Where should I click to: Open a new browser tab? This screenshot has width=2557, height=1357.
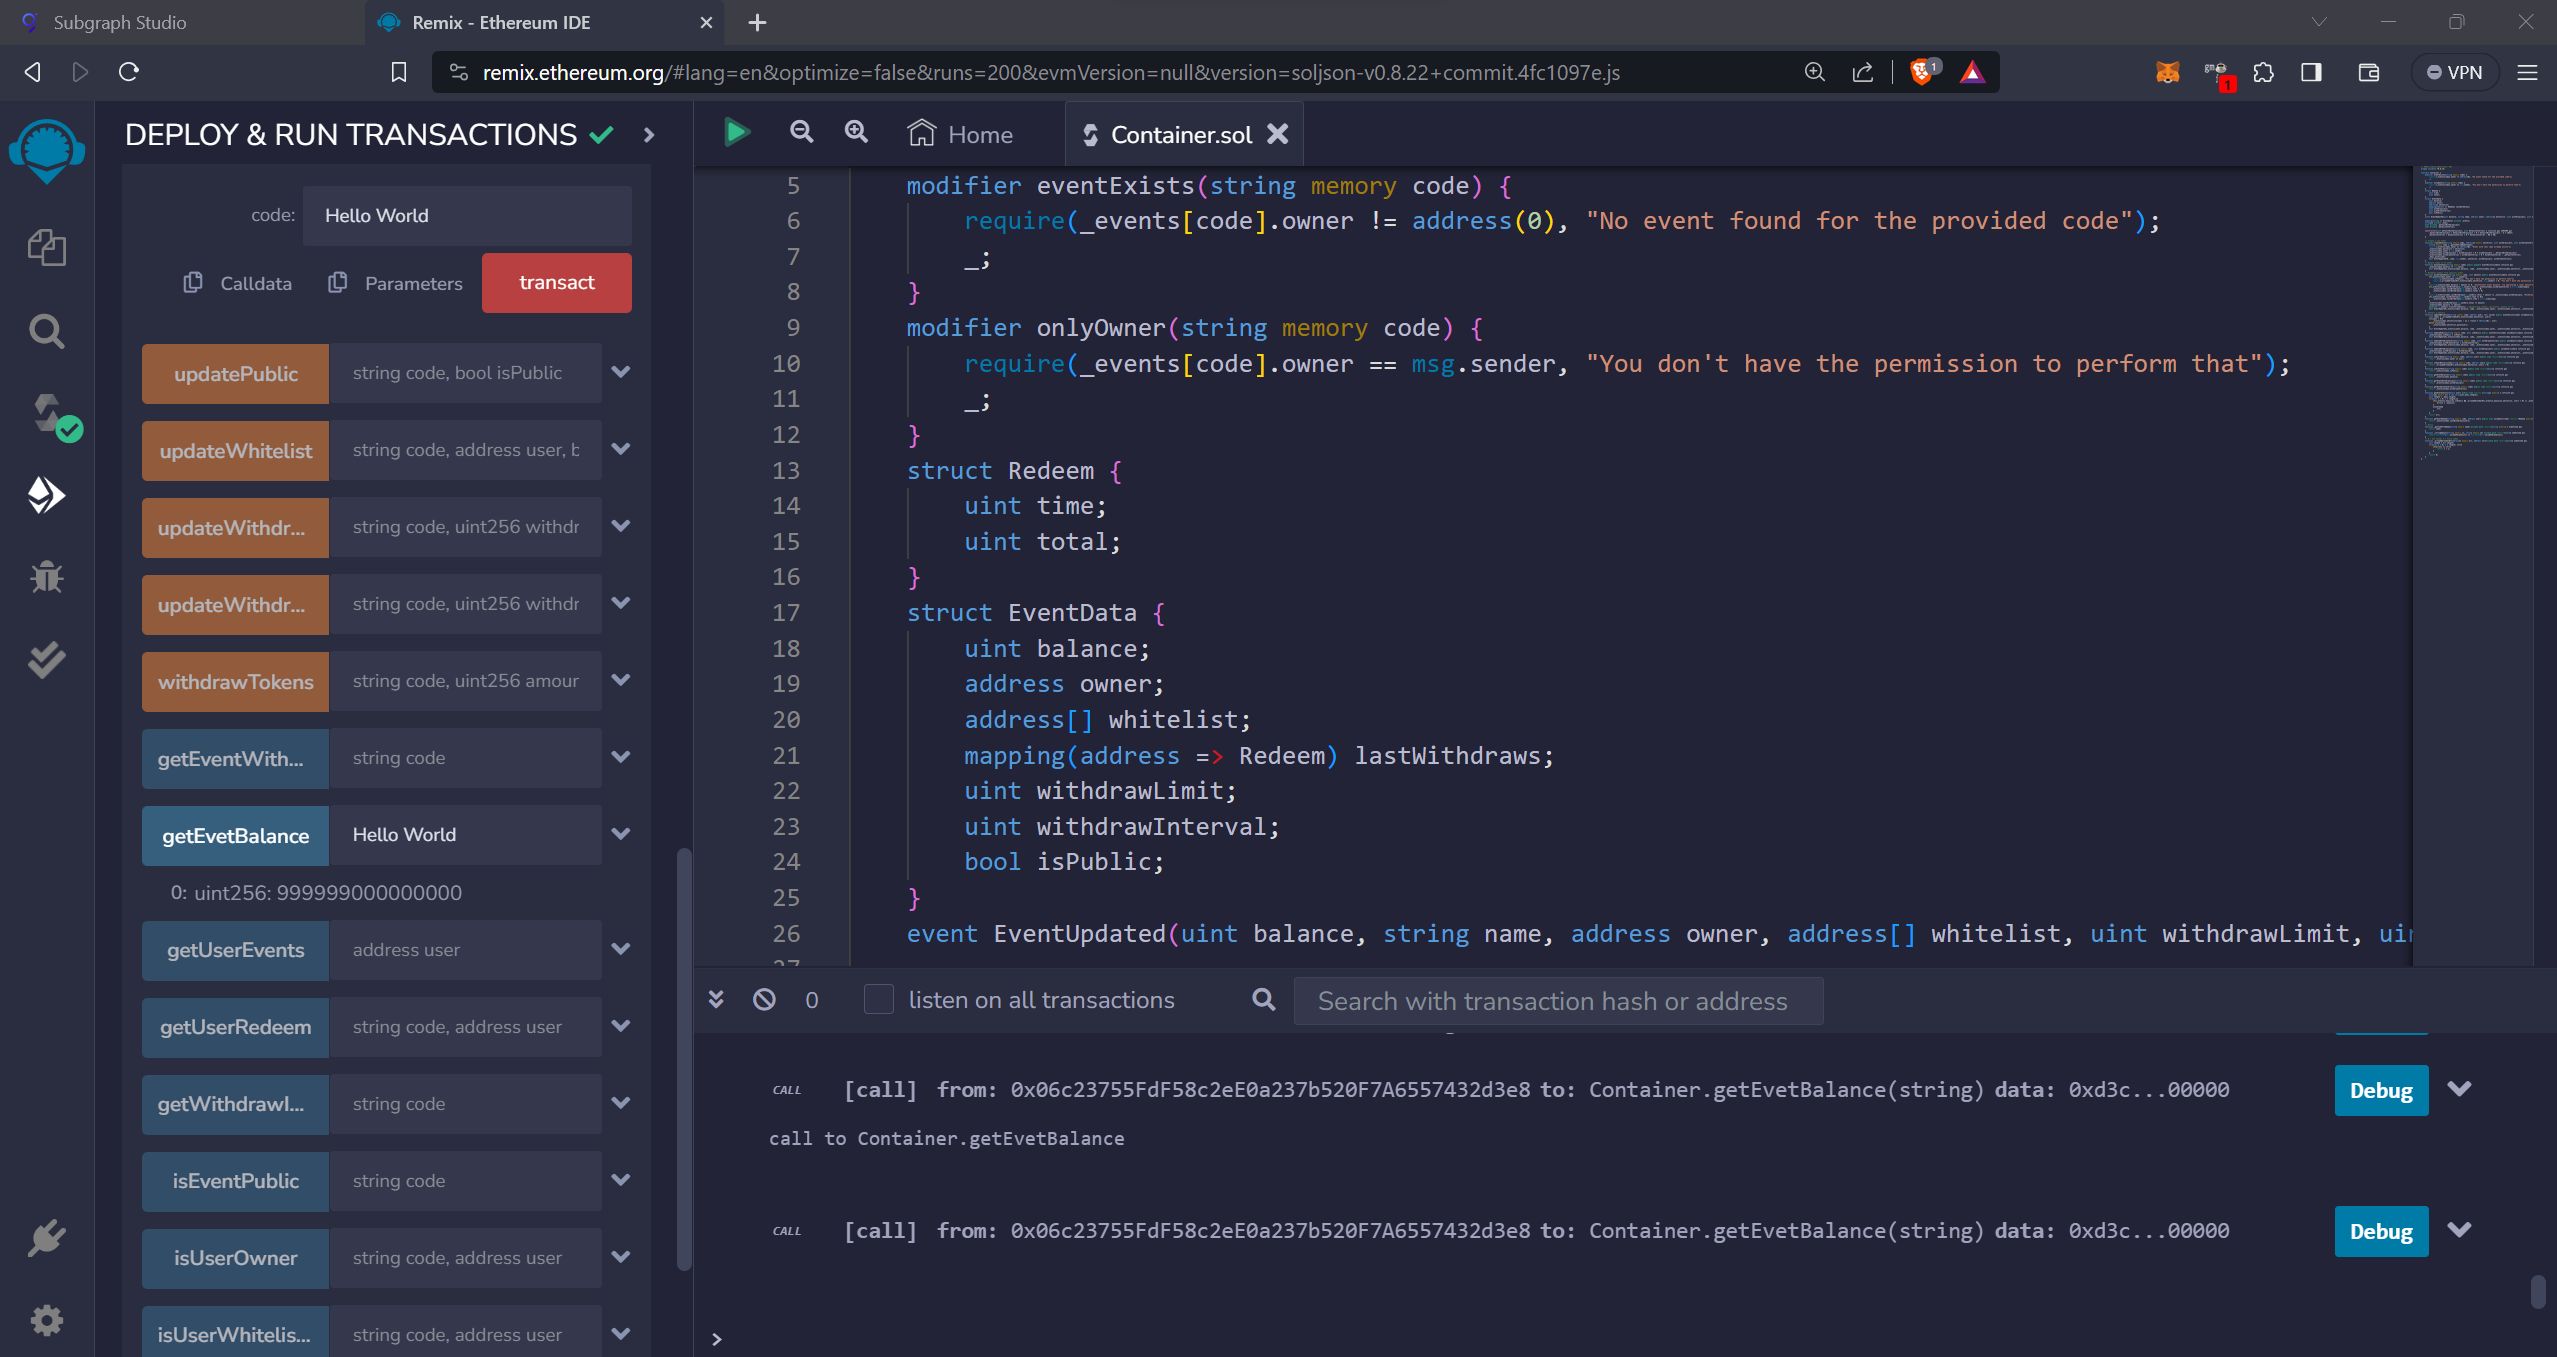pos(757,22)
